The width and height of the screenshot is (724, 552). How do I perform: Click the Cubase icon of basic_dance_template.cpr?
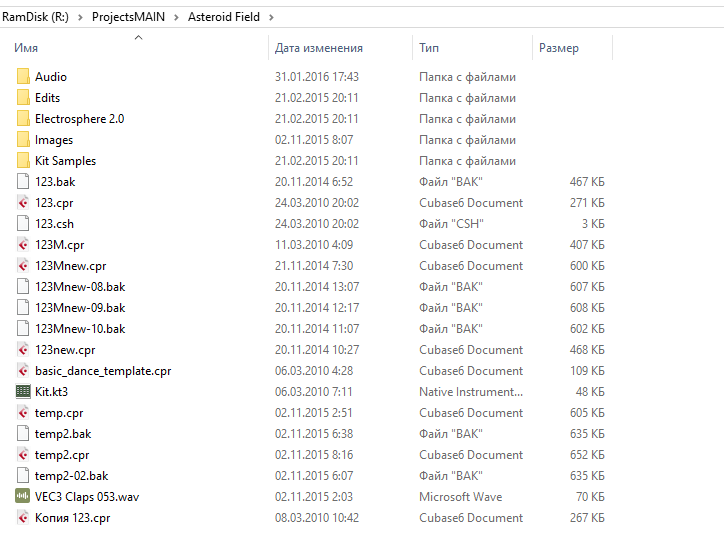(x=23, y=371)
